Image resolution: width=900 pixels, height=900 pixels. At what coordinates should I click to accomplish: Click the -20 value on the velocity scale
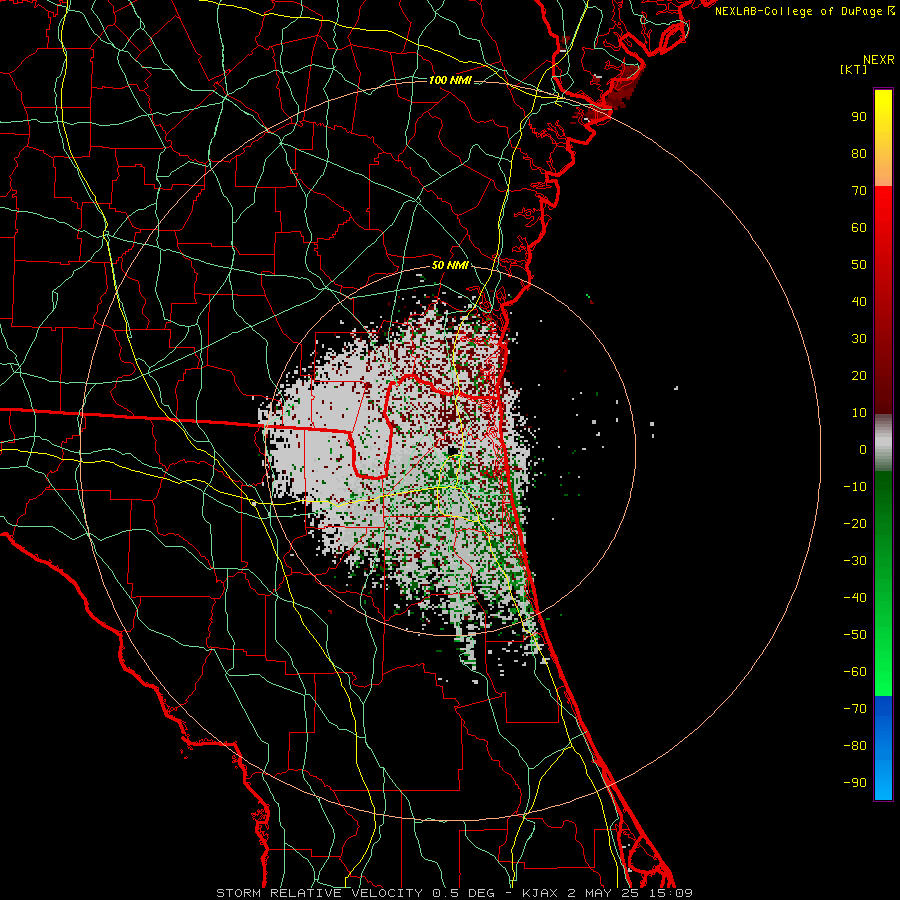[x=855, y=523]
